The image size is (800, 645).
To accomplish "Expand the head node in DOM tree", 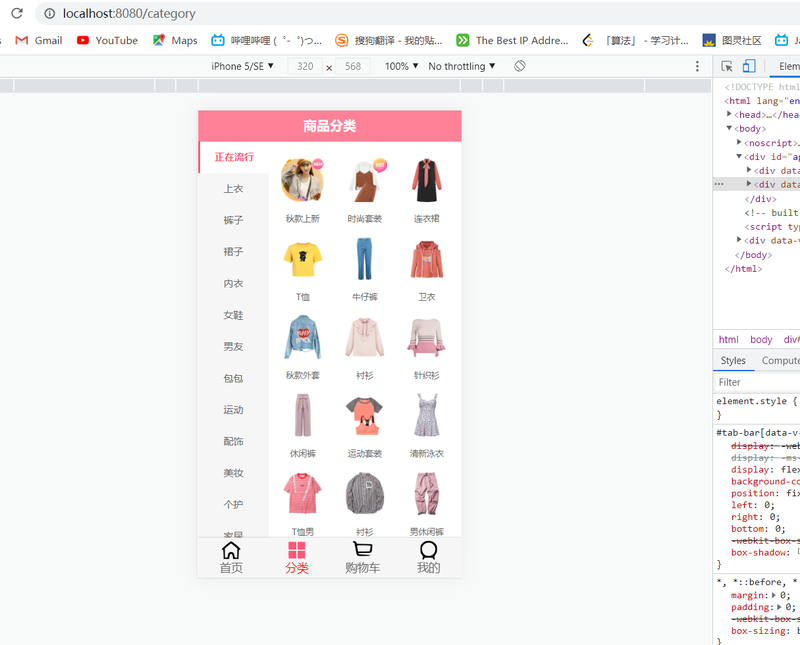I will click(729, 114).
